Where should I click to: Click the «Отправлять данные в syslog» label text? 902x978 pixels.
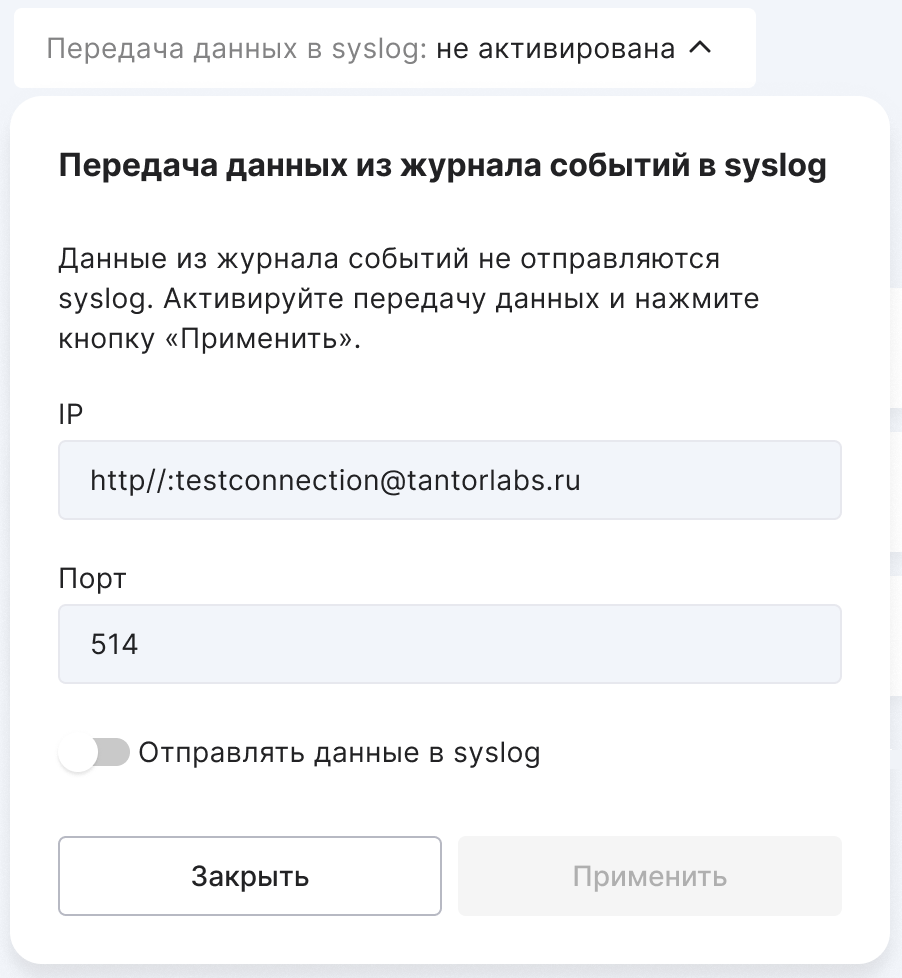click(339, 753)
